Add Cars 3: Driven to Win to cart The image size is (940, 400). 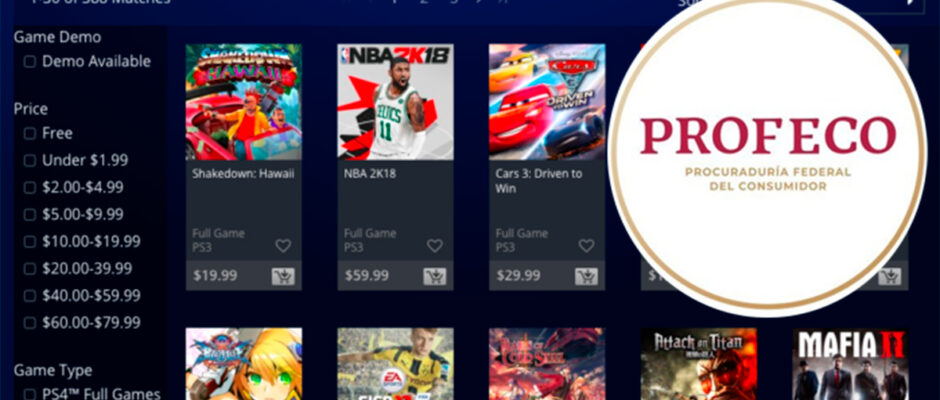(x=586, y=276)
